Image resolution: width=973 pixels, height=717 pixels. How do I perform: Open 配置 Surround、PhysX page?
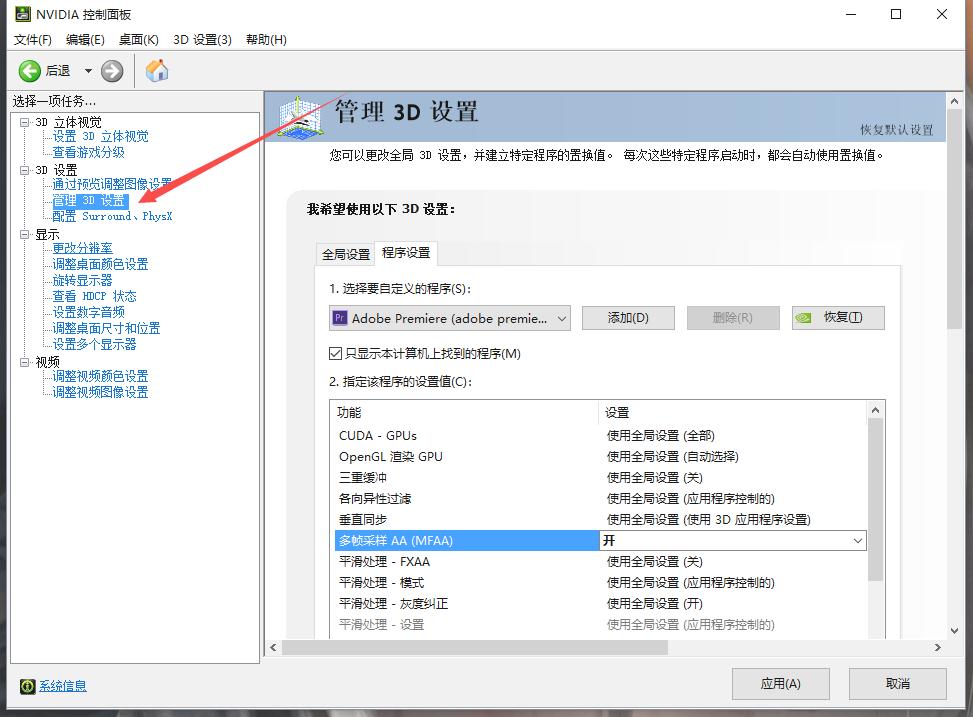[112, 216]
